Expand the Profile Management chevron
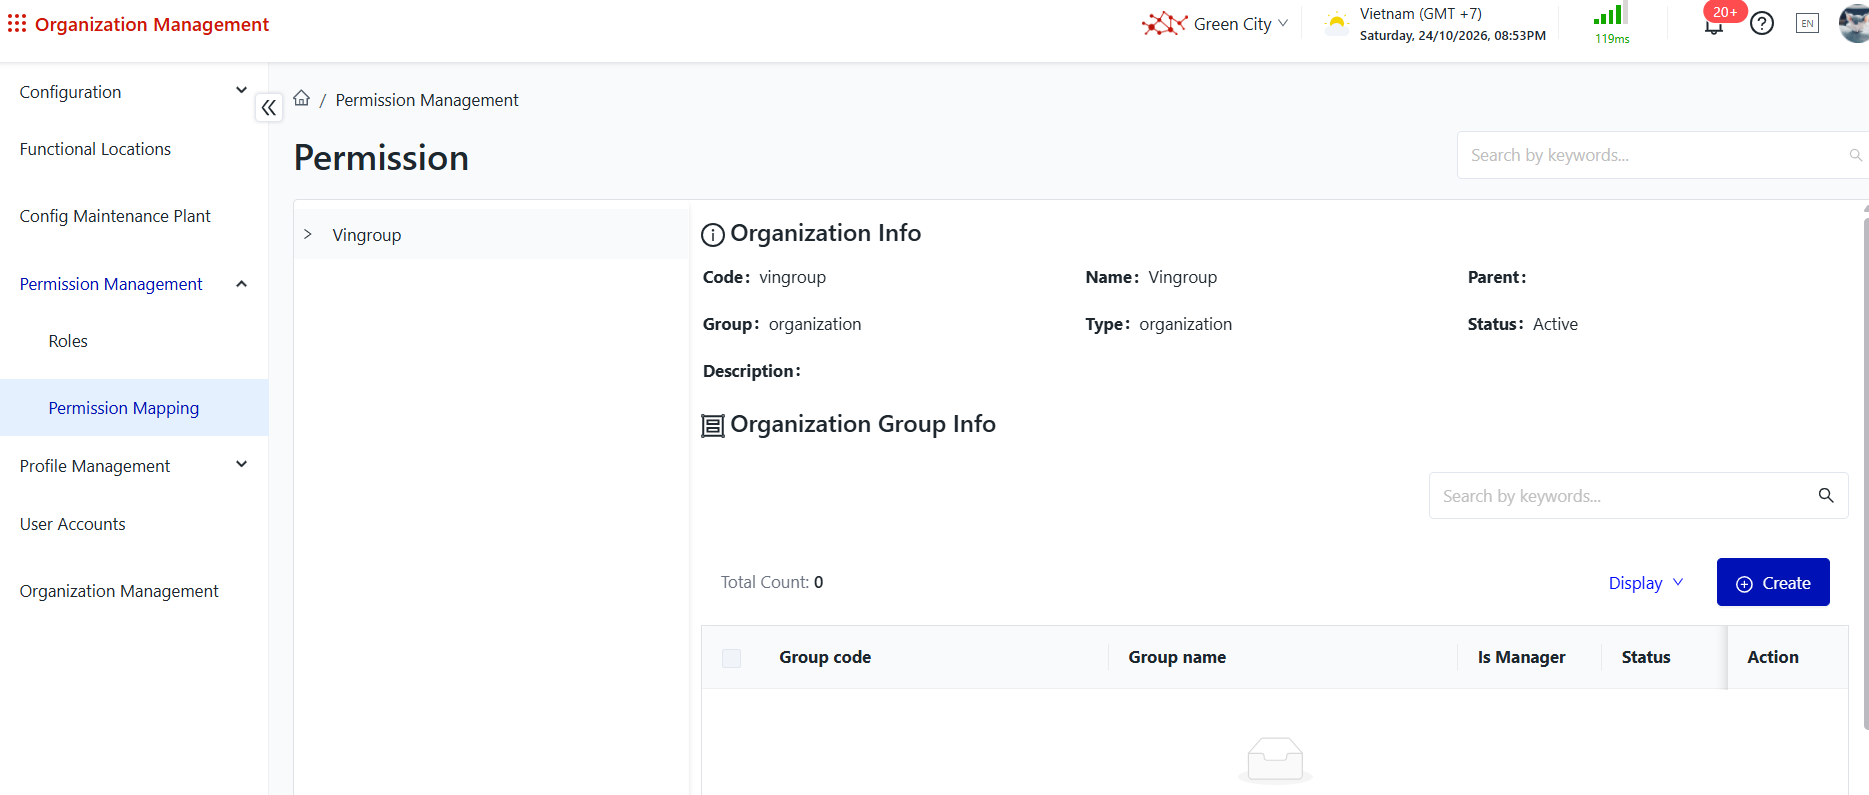The image size is (1869, 795). click(x=241, y=464)
